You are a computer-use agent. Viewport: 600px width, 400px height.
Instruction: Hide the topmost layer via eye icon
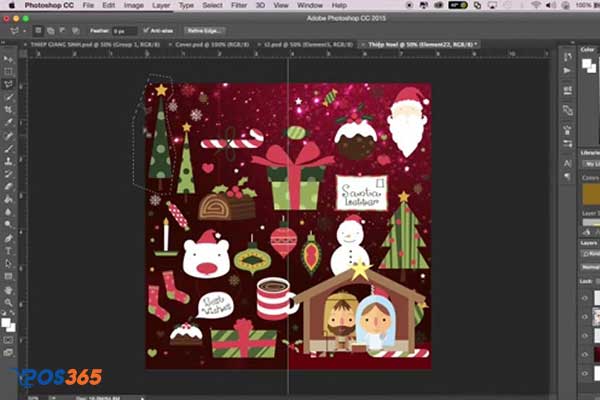[585, 298]
